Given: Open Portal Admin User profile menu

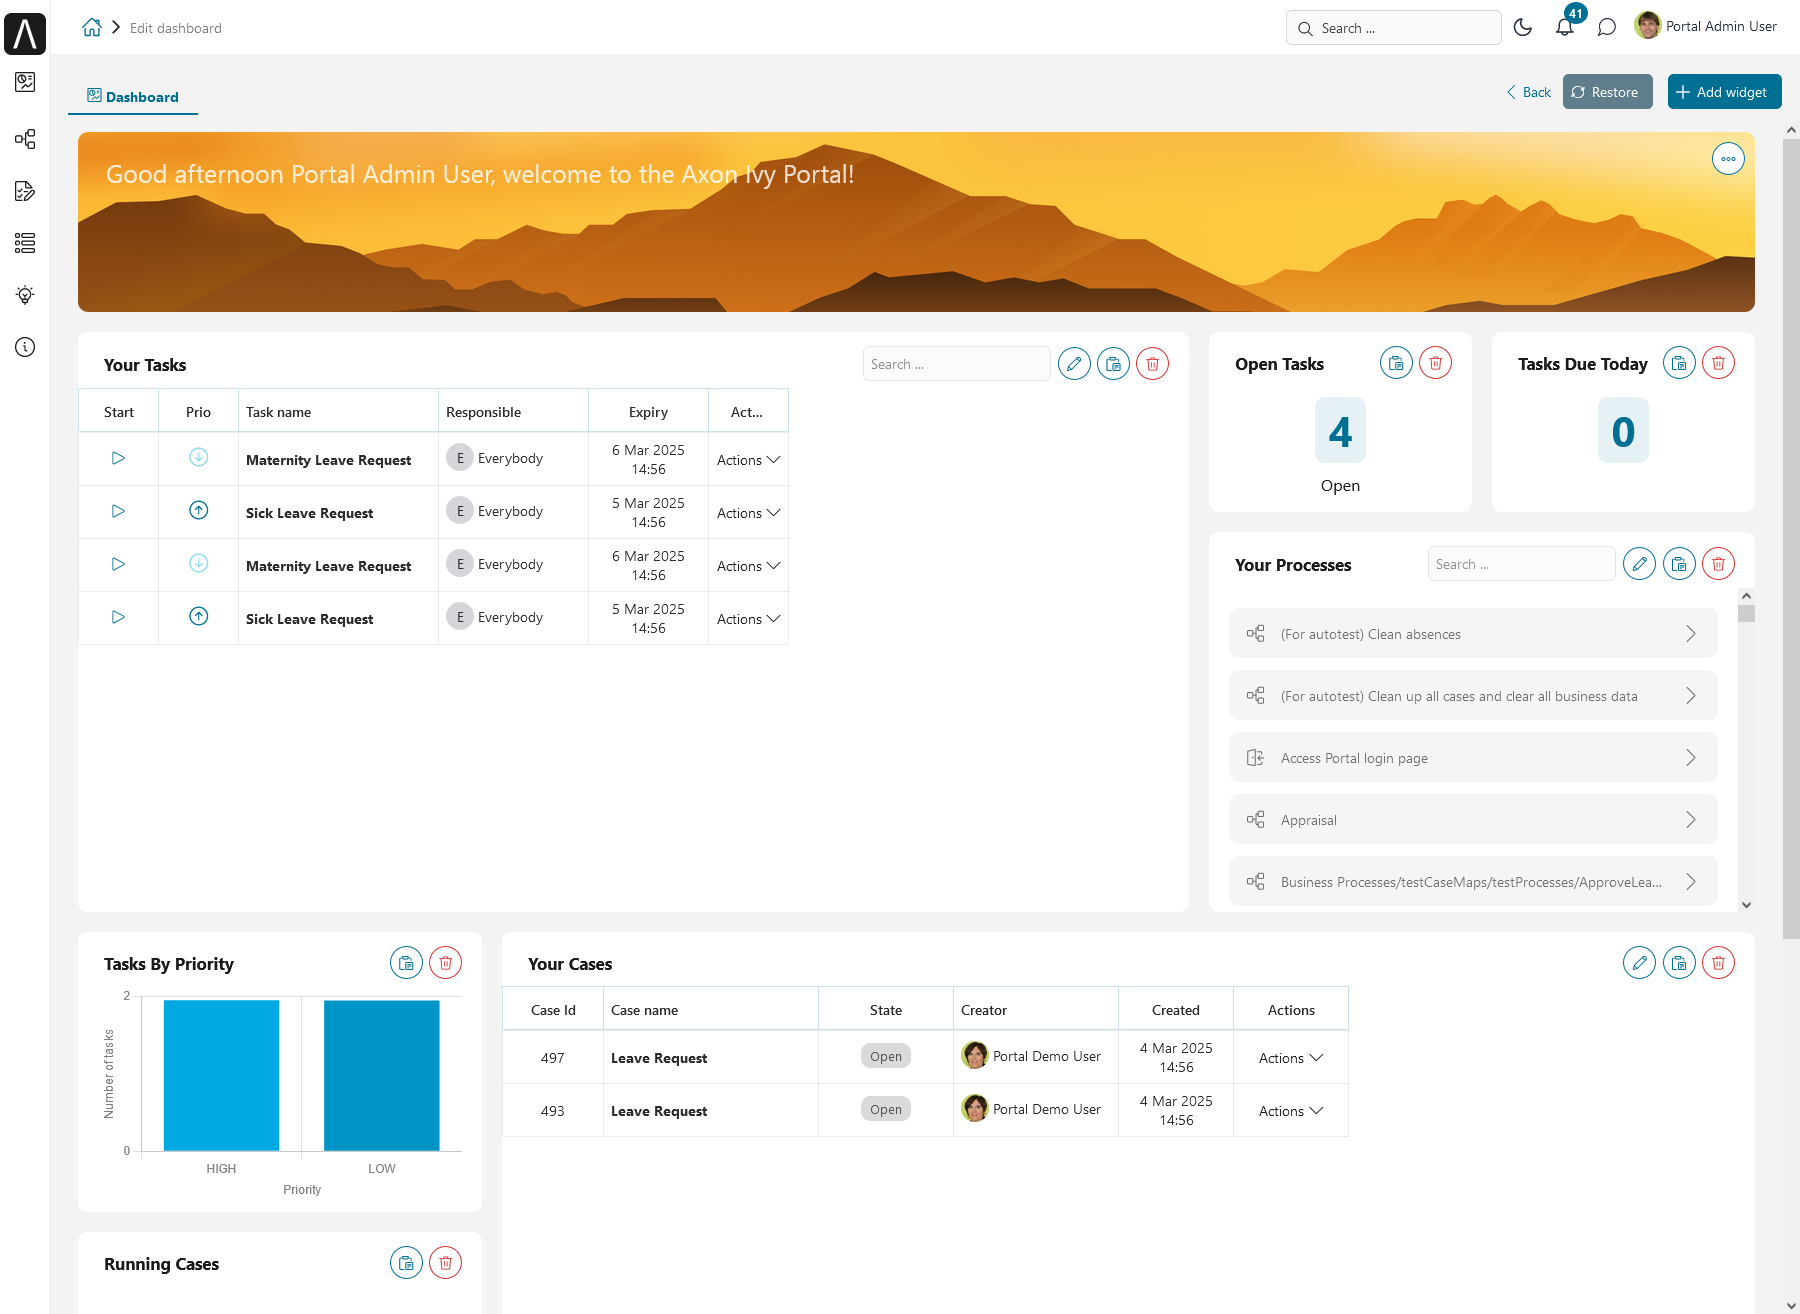Looking at the screenshot, I should click(1706, 26).
